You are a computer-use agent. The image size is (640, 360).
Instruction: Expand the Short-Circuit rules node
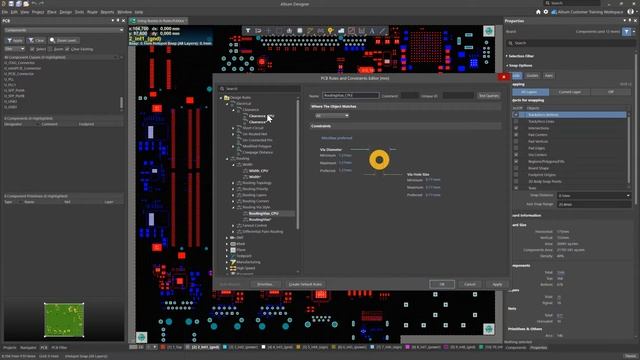pyautogui.click(x=233, y=128)
